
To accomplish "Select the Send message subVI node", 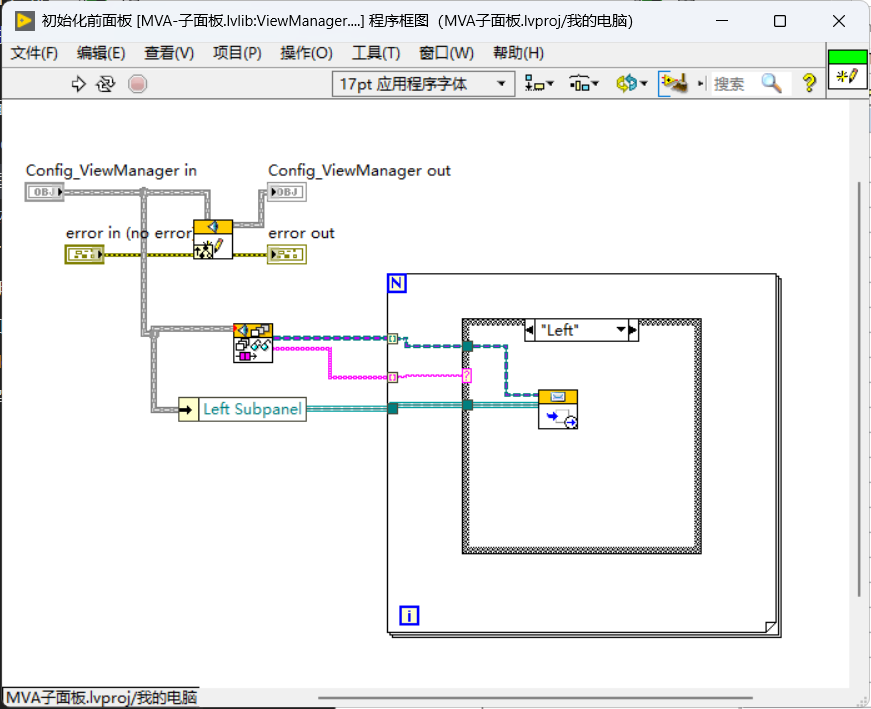I will (558, 409).
